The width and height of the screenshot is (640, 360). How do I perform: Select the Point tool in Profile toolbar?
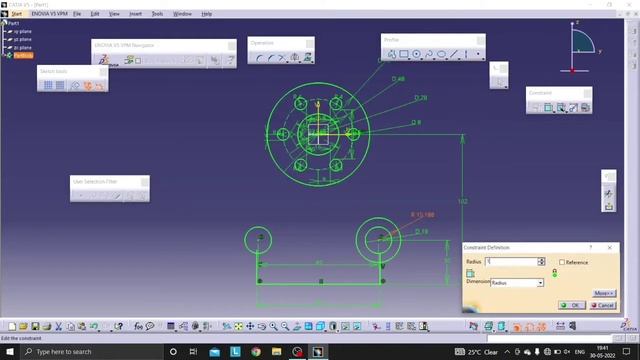[x=478, y=54]
